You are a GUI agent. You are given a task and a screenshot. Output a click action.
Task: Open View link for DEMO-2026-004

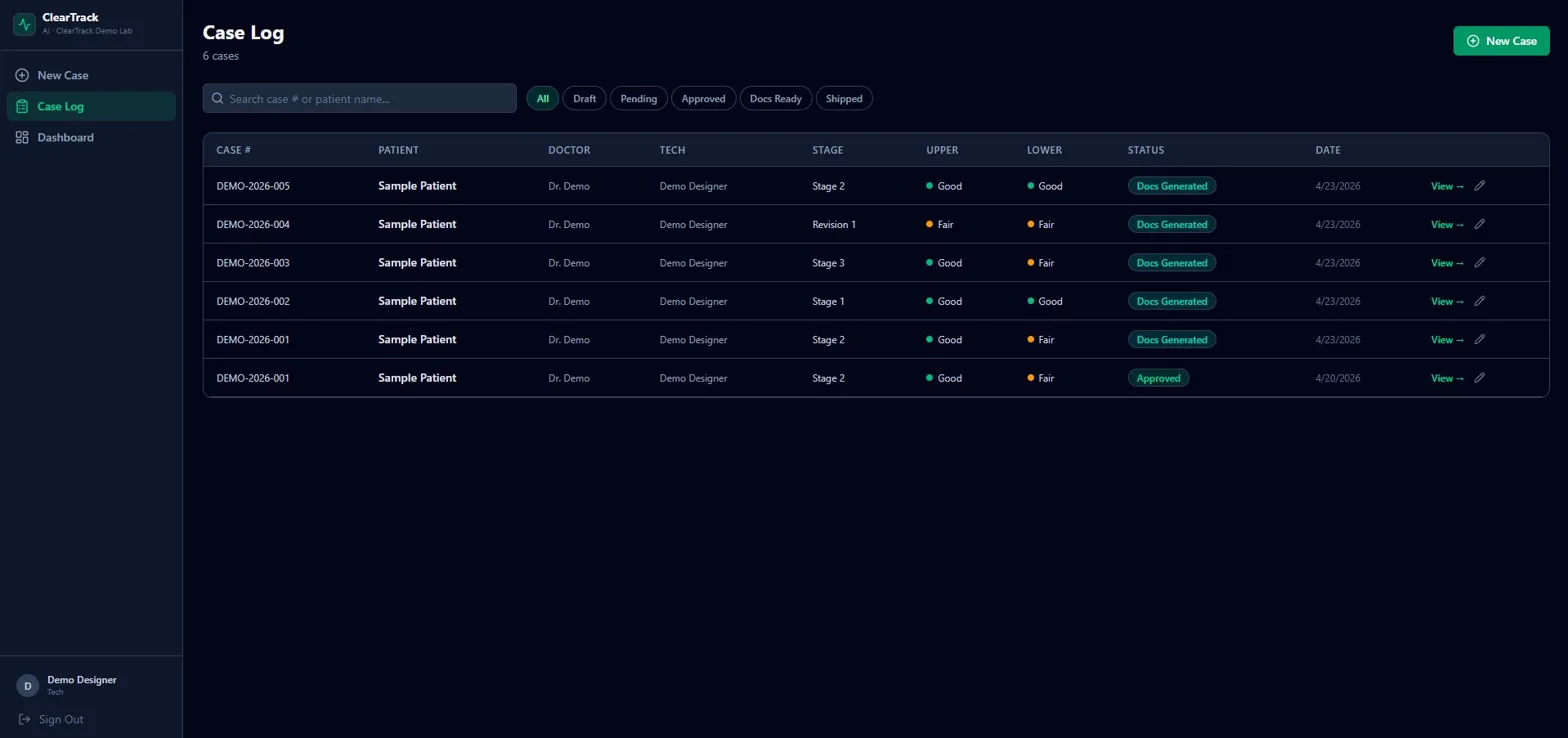[x=1447, y=224]
